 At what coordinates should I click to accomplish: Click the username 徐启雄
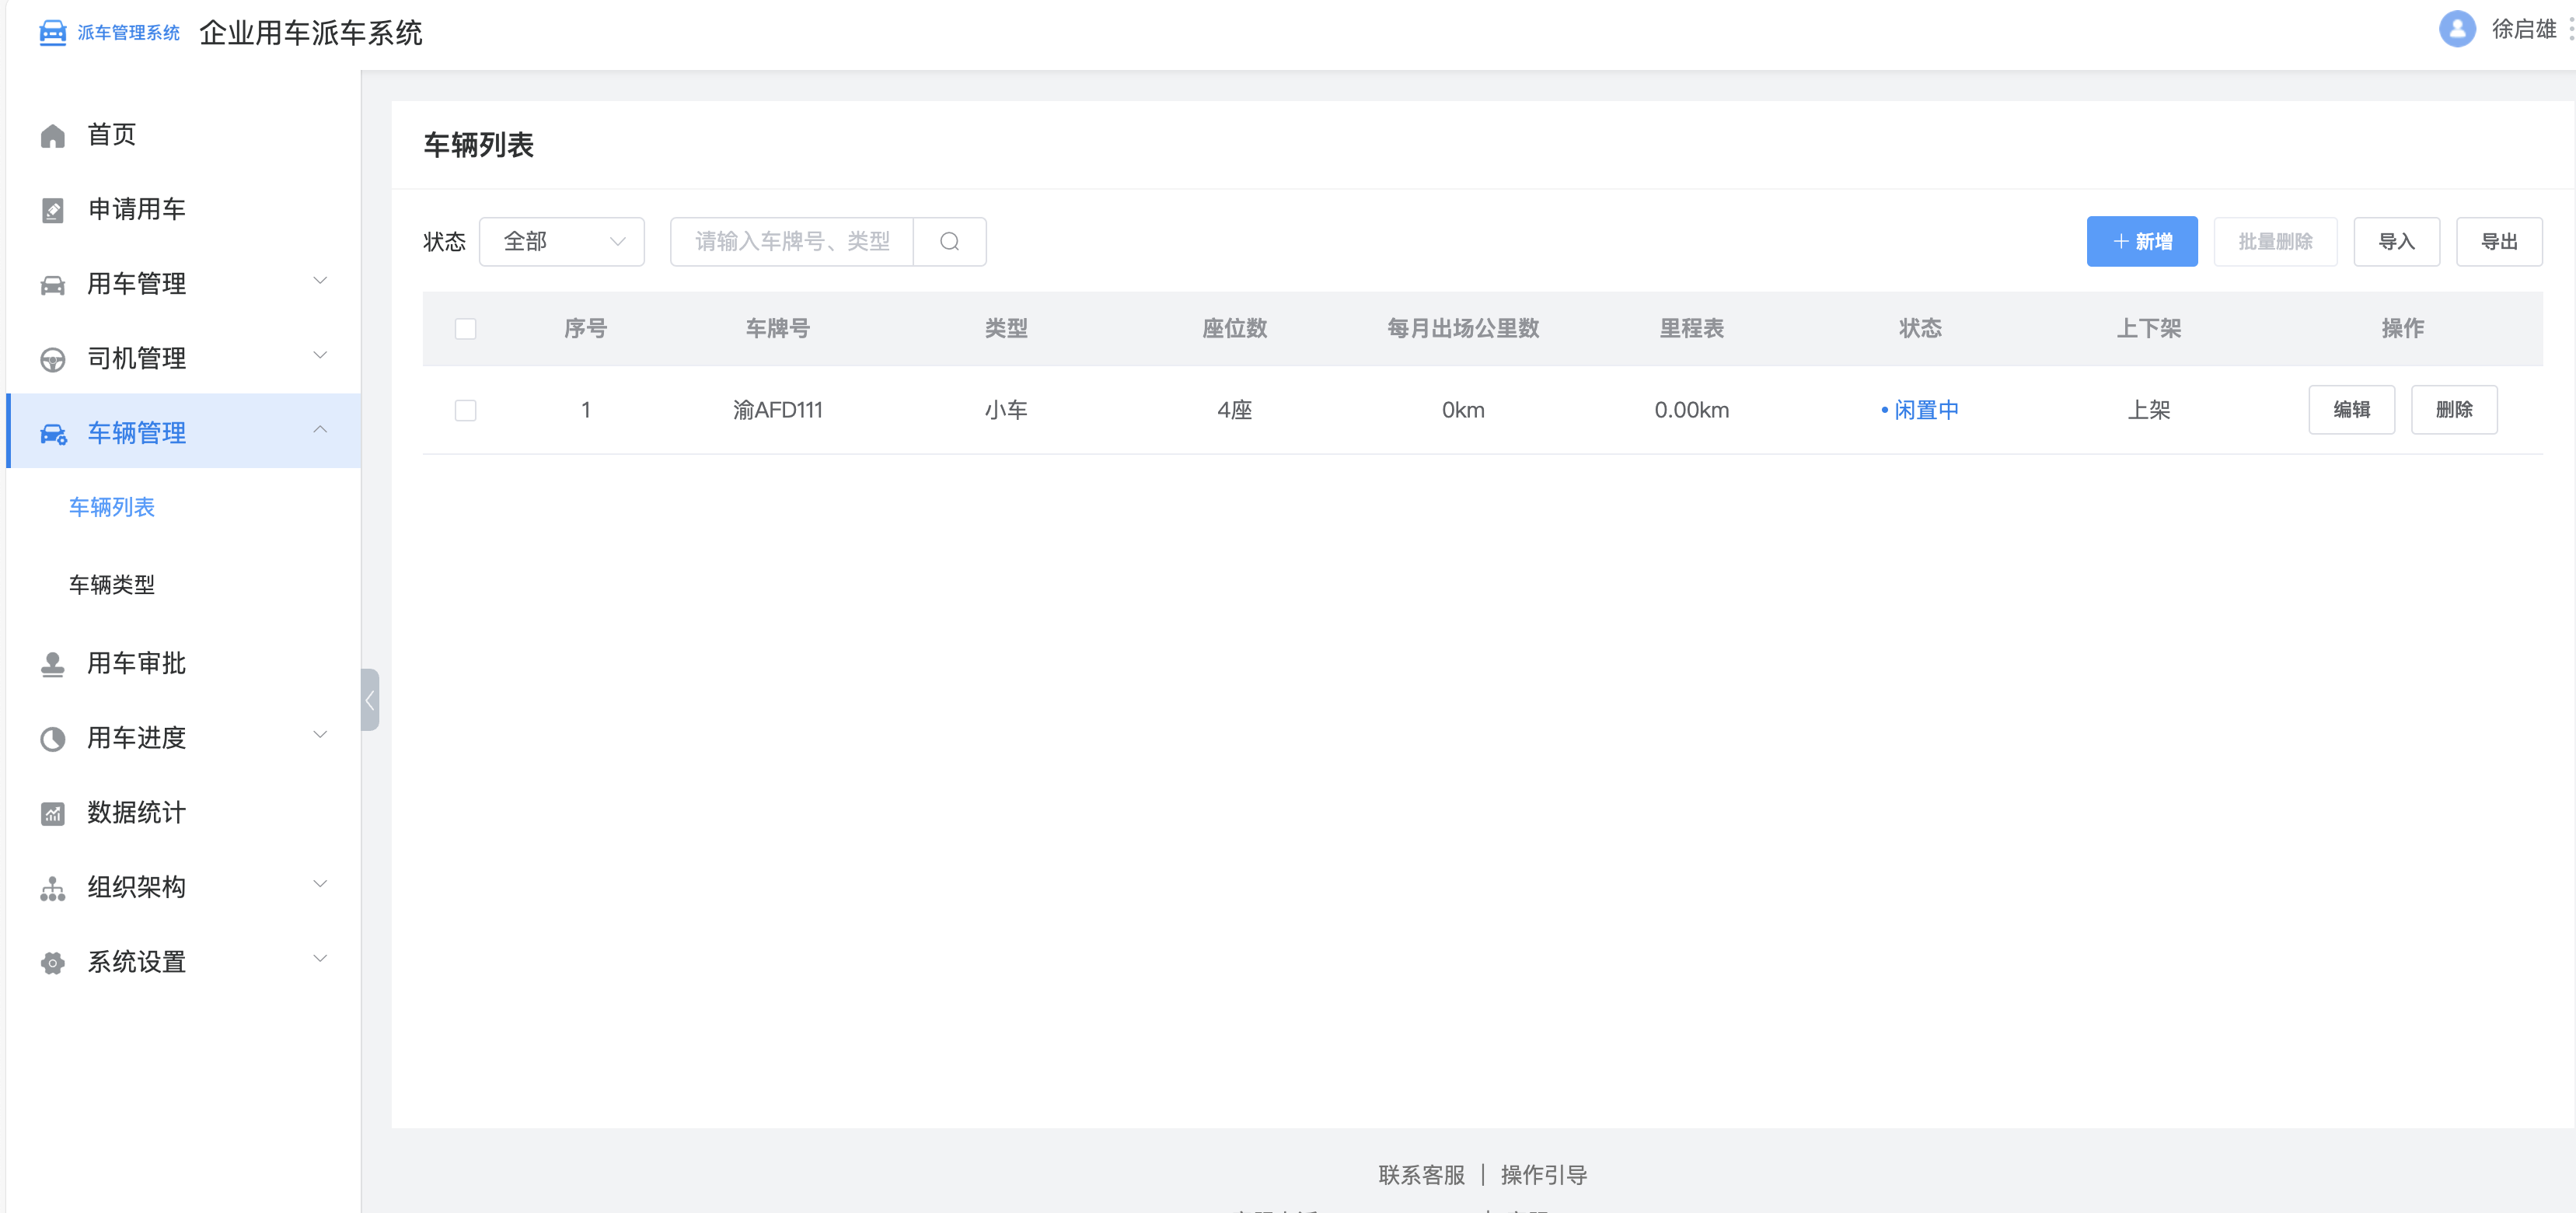coord(2523,29)
